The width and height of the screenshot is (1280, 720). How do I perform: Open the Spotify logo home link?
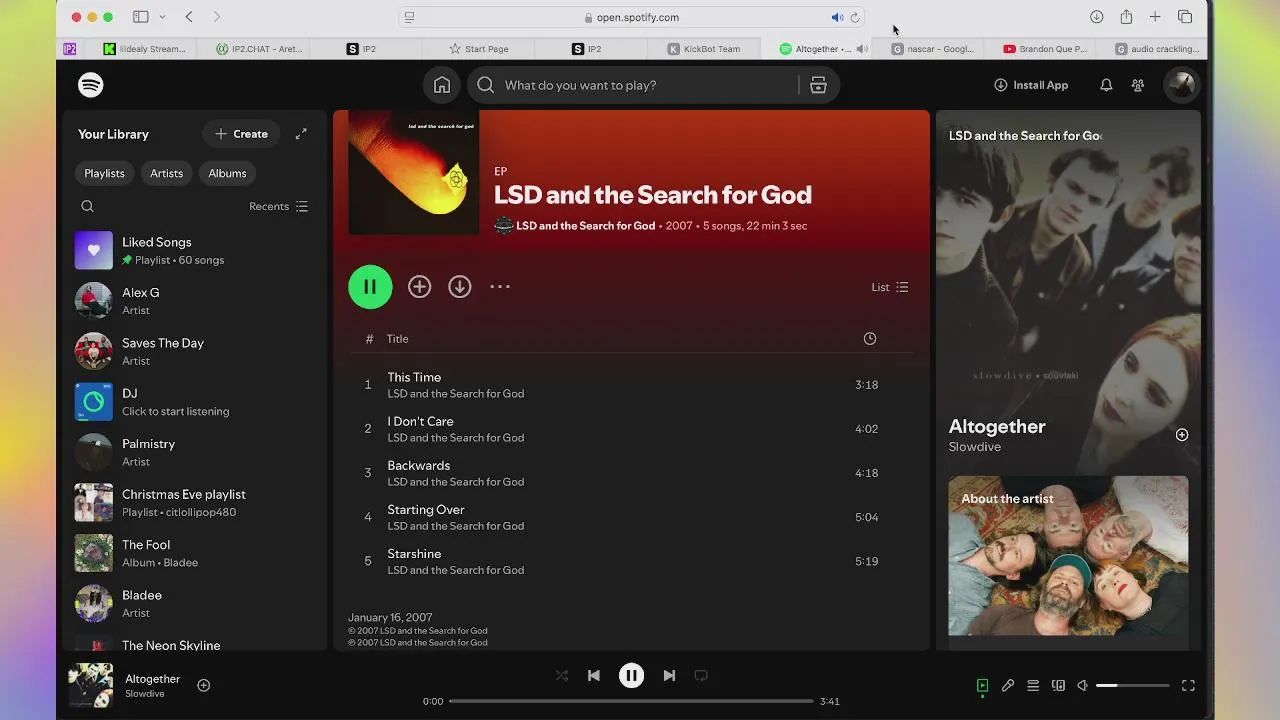[91, 85]
